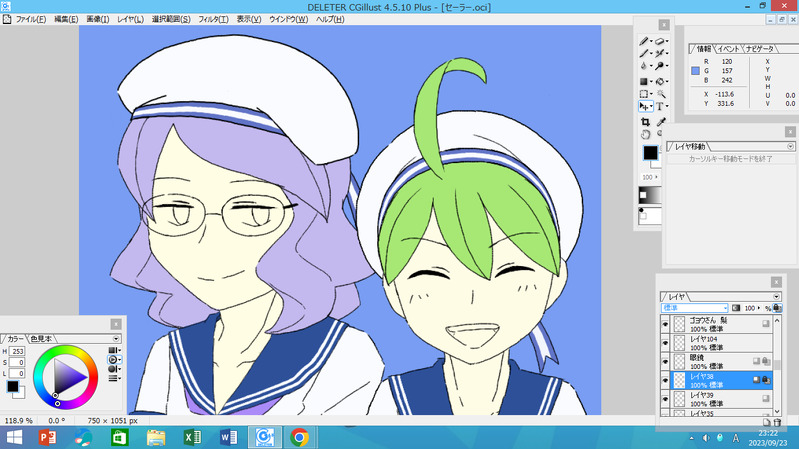Close the Color panel
Screen dimensions: 799x449
click(x=116, y=324)
